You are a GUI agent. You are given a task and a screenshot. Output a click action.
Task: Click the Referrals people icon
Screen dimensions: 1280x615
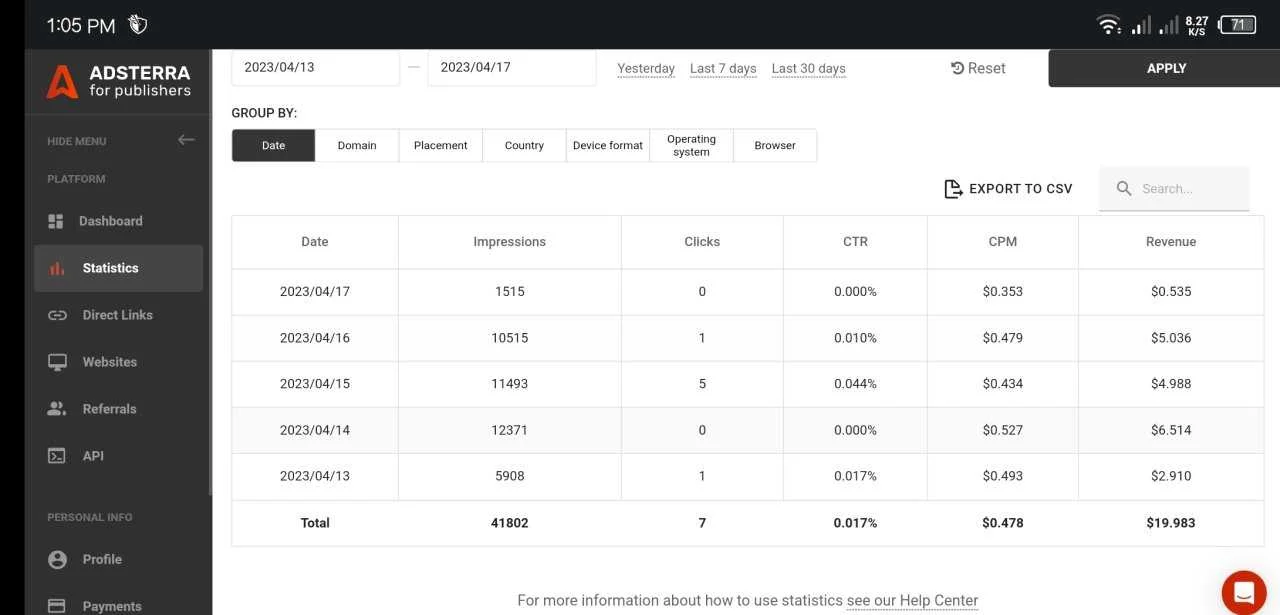57,409
